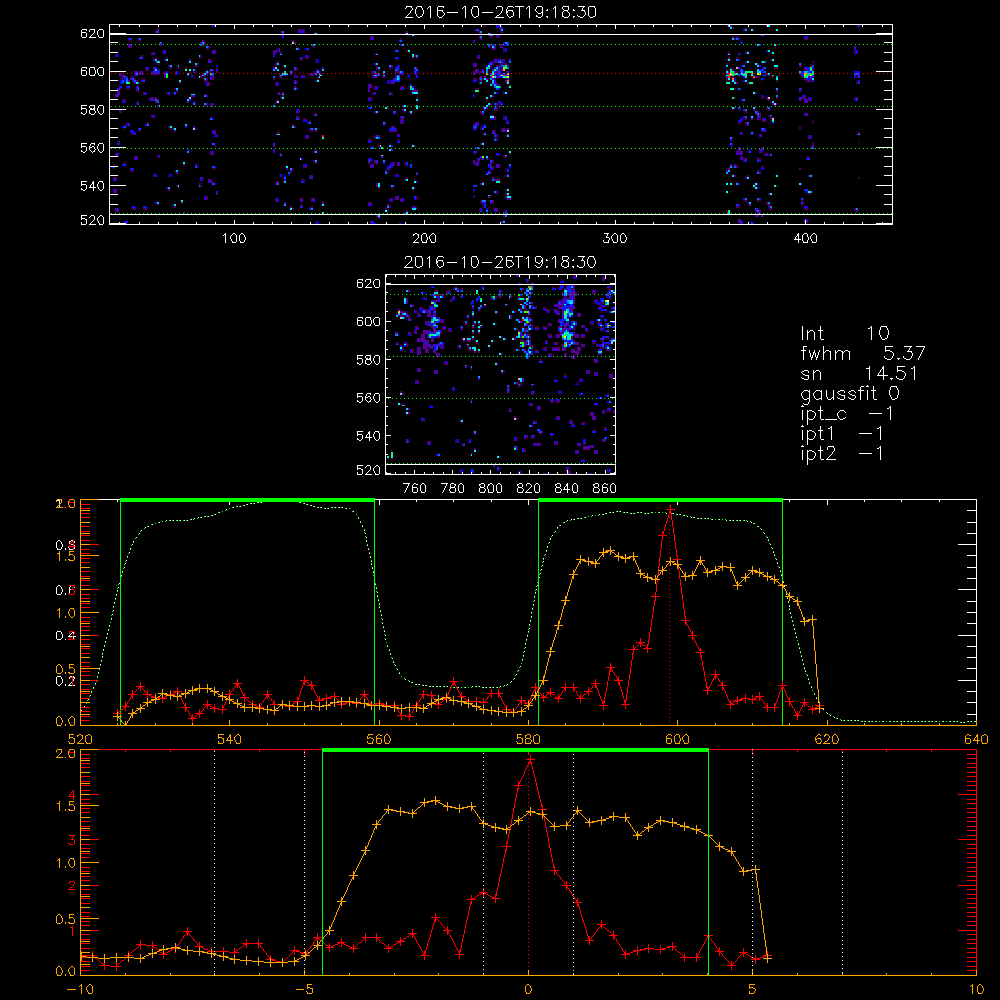Click x-axis label 860 on middle image
The width and height of the screenshot is (1000, 1000).
click(x=604, y=489)
